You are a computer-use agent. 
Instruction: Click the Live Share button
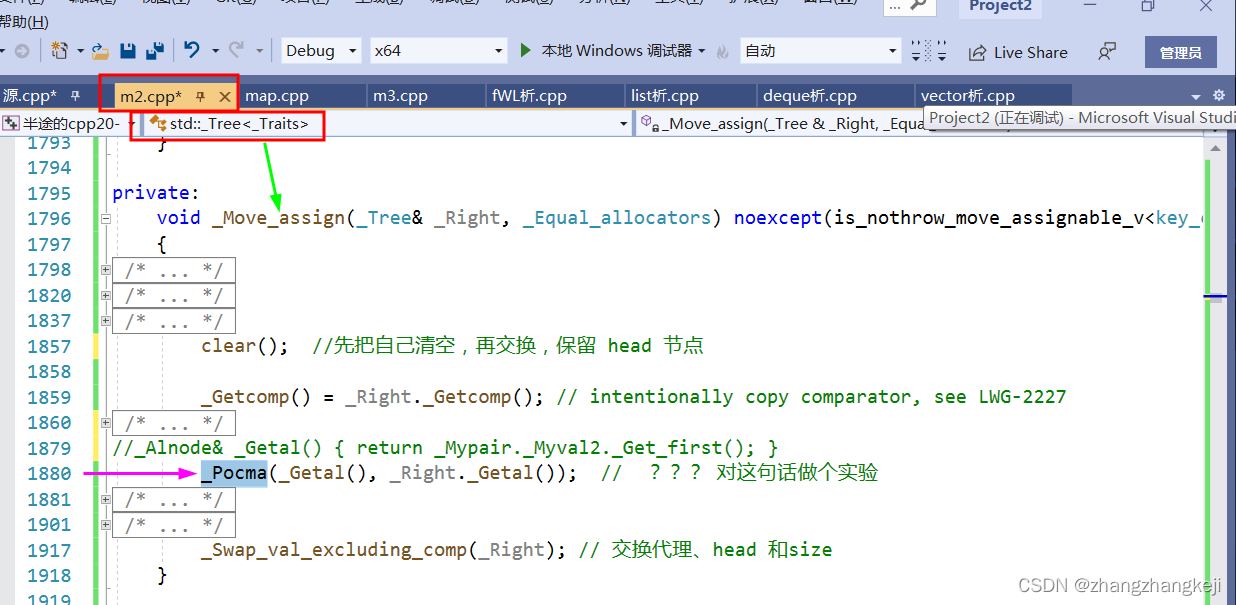[1018, 52]
